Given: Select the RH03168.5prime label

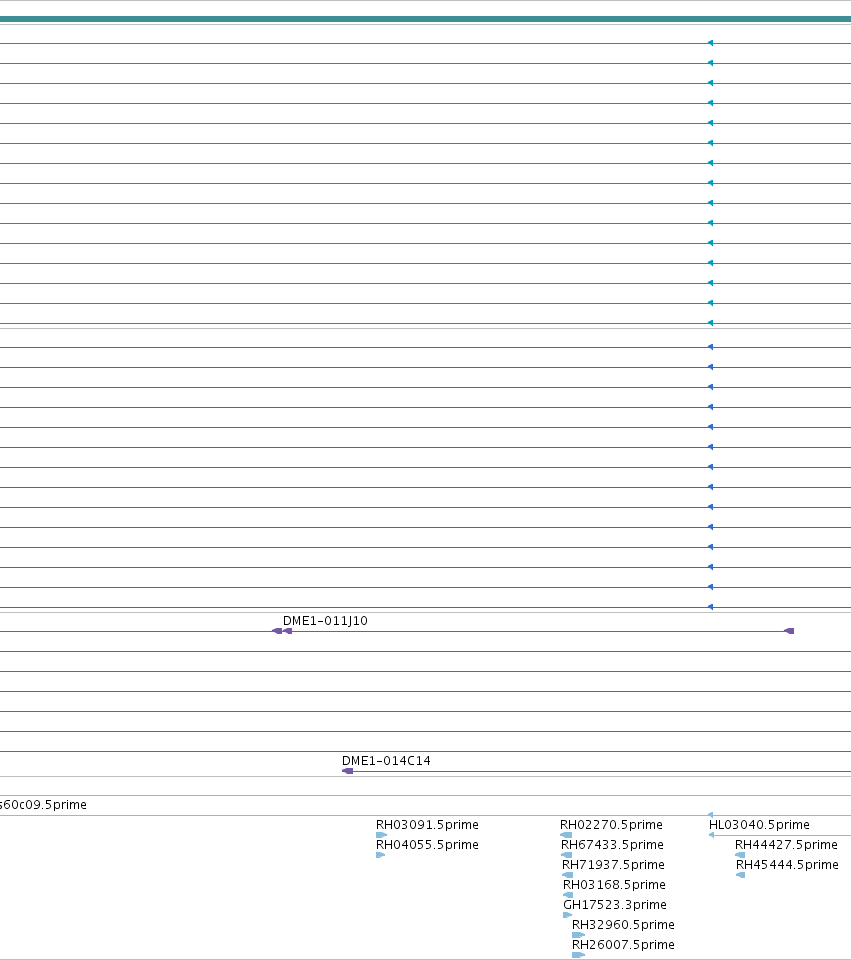Looking at the screenshot, I should click(x=614, y=885).
